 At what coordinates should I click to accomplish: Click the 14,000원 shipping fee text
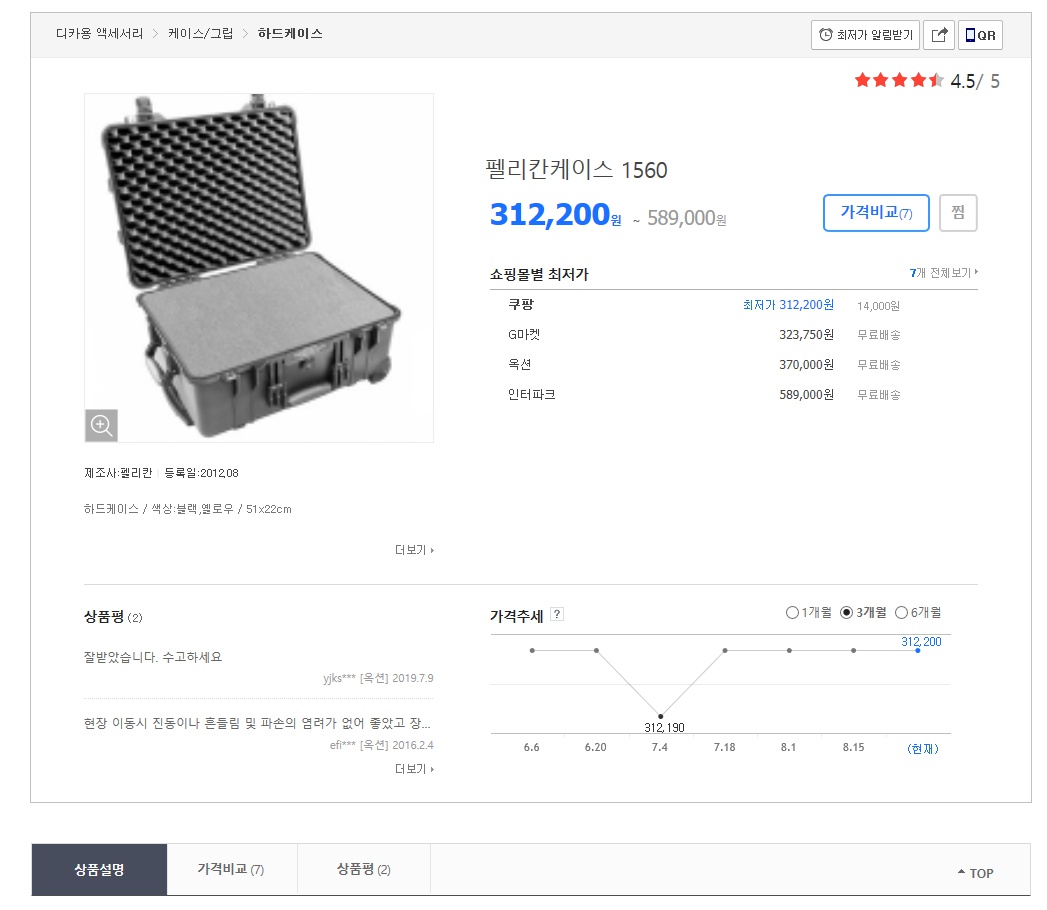pyautogui.click(x=878, y=306)
